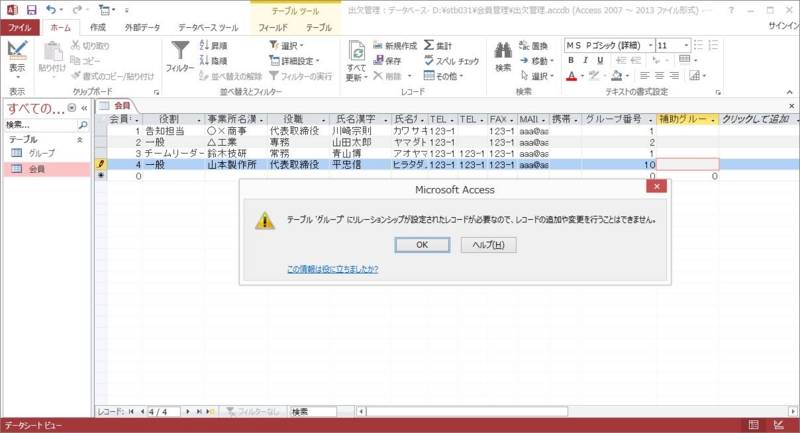800x433 pixels.
Task: Click the フィルター funnel icon
Action: point(180,51)
